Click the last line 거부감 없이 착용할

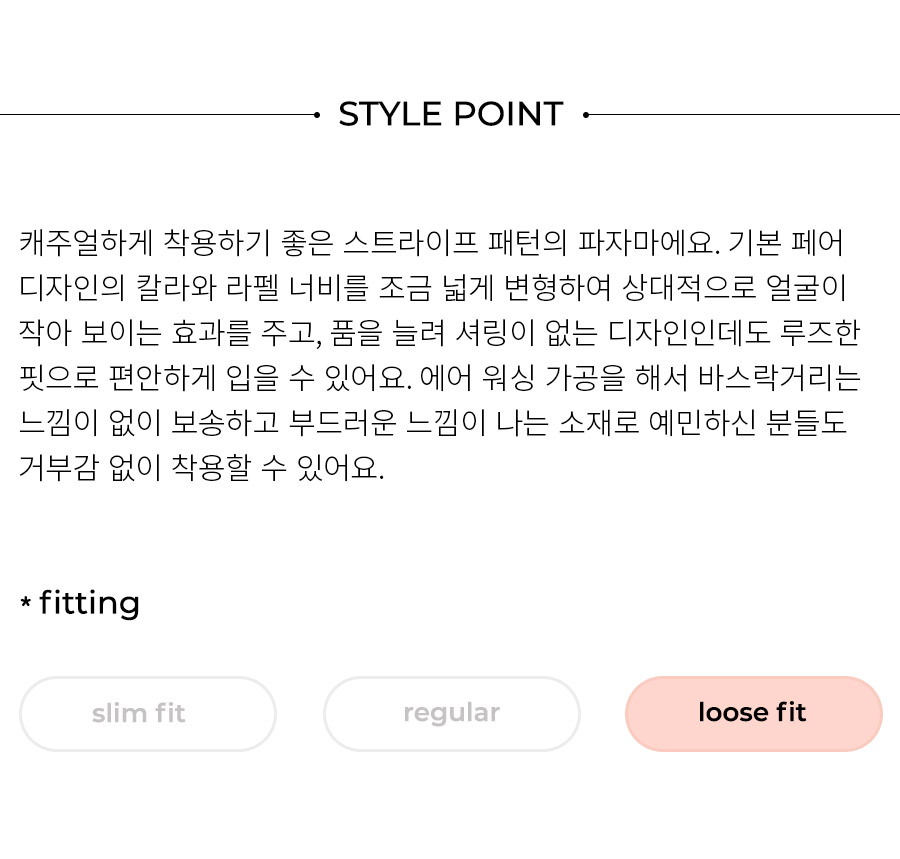click(x=201, y=468)
